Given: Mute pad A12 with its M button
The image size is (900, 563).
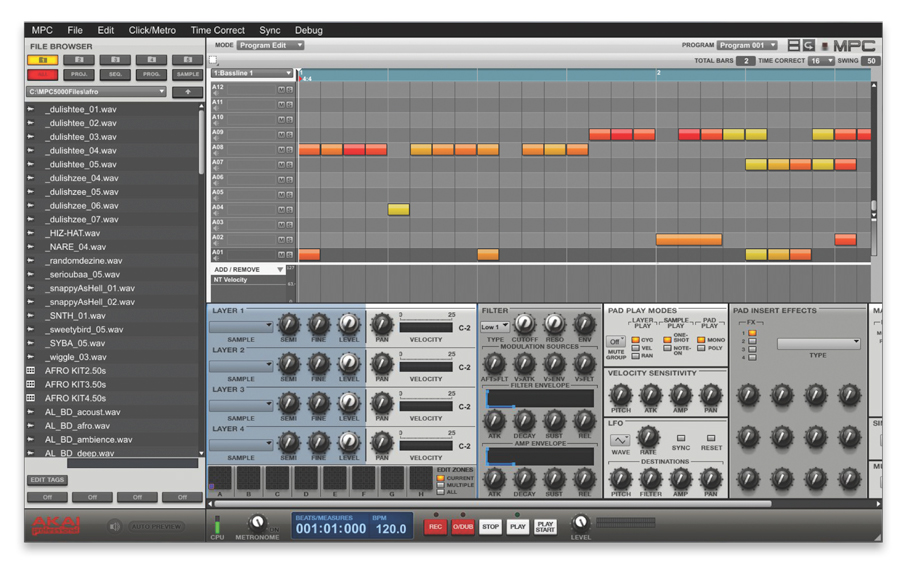Looking at the screenshot, I should tap(281, 90).
